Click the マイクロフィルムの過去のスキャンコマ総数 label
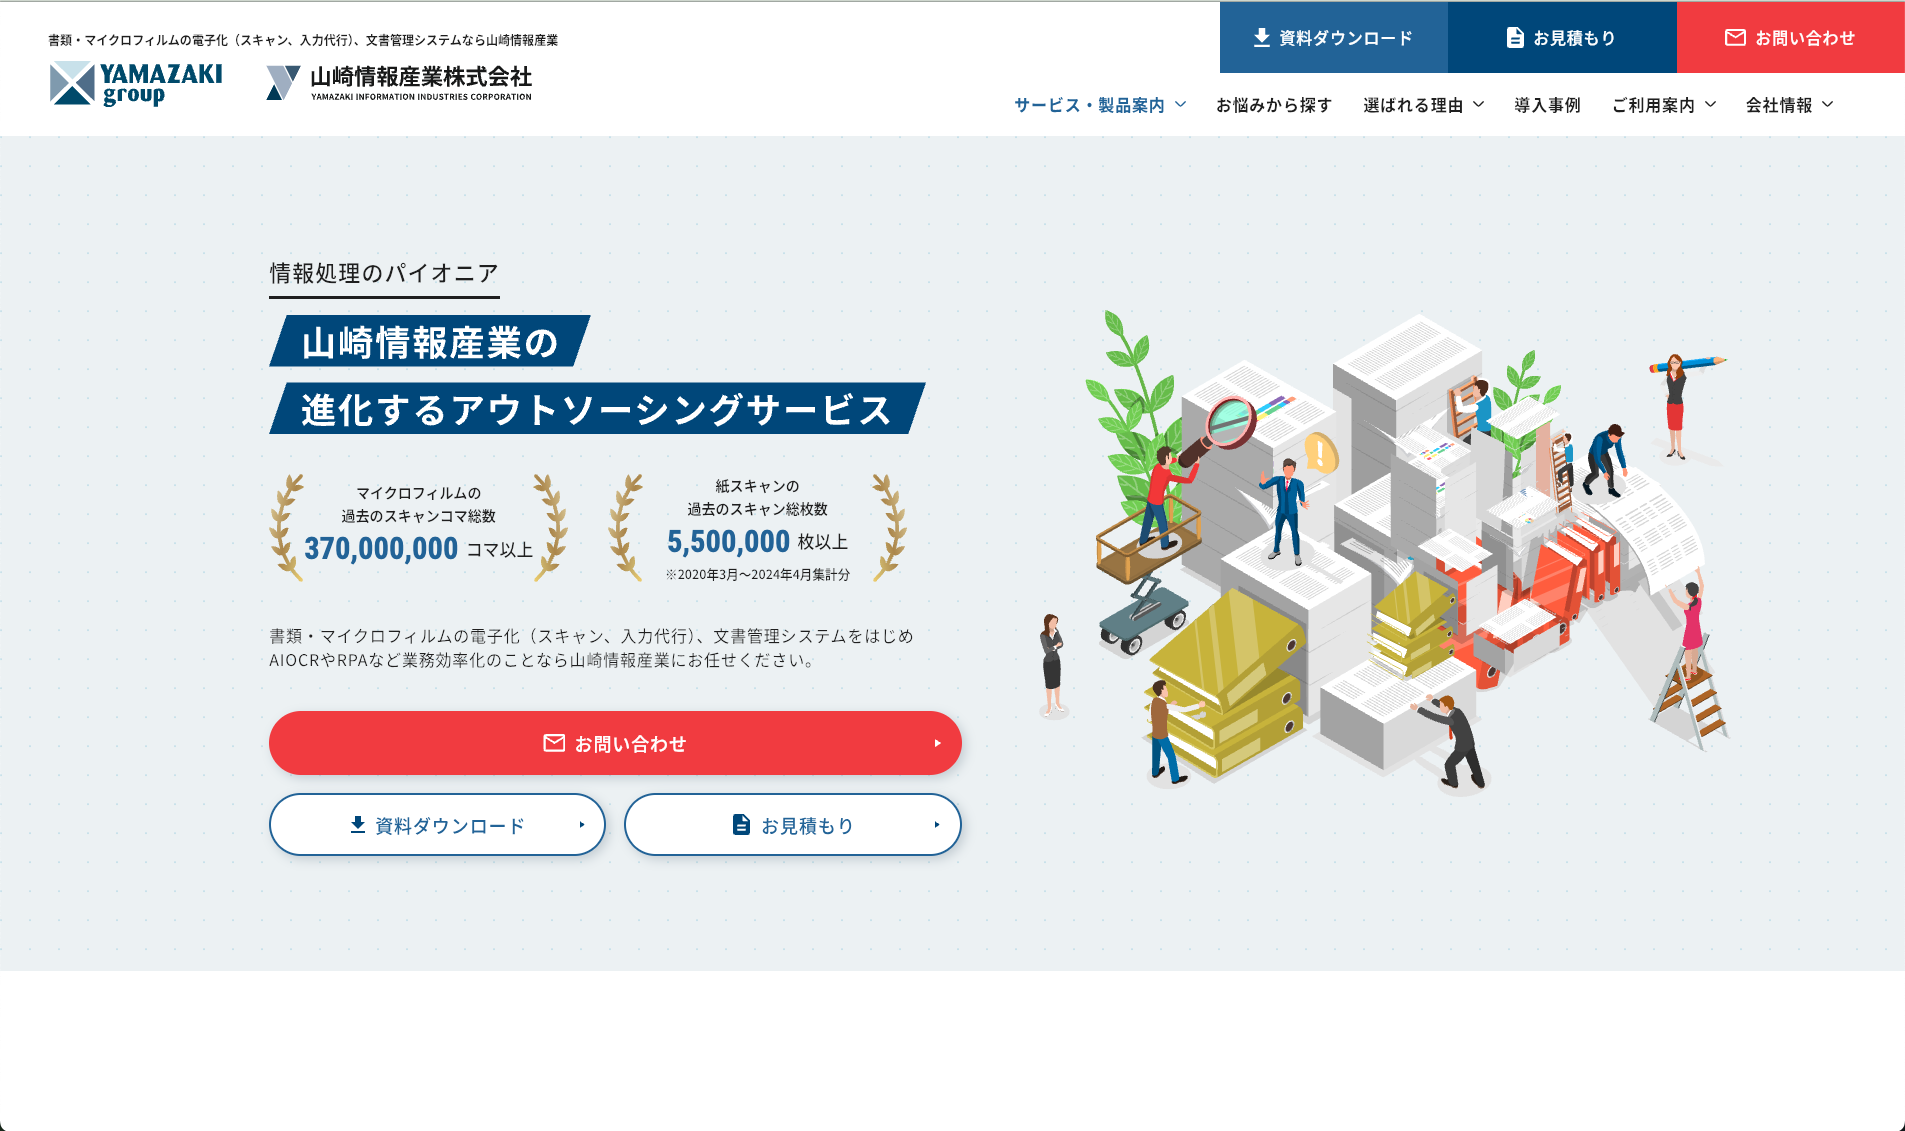 419,505
